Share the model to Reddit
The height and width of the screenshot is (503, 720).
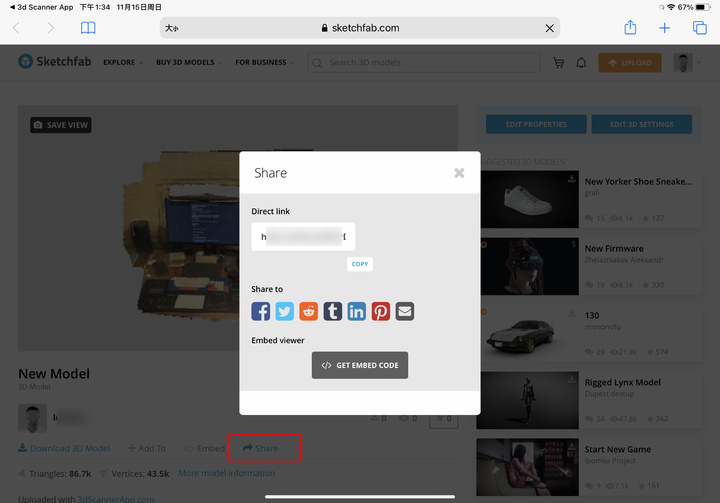[x=309, y=311]
